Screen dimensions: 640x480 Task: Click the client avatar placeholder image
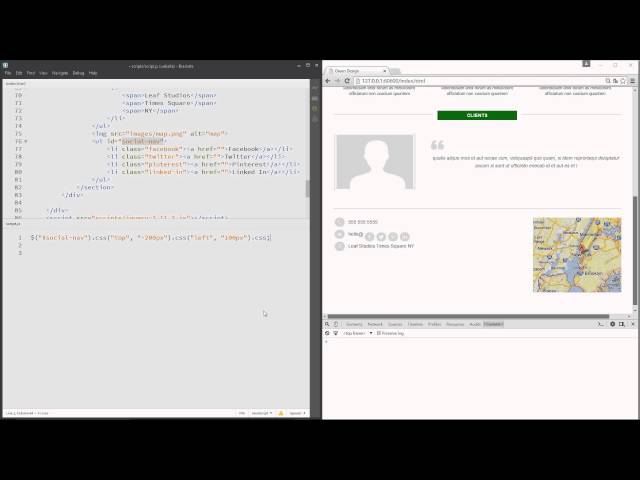tap(375, 162)
